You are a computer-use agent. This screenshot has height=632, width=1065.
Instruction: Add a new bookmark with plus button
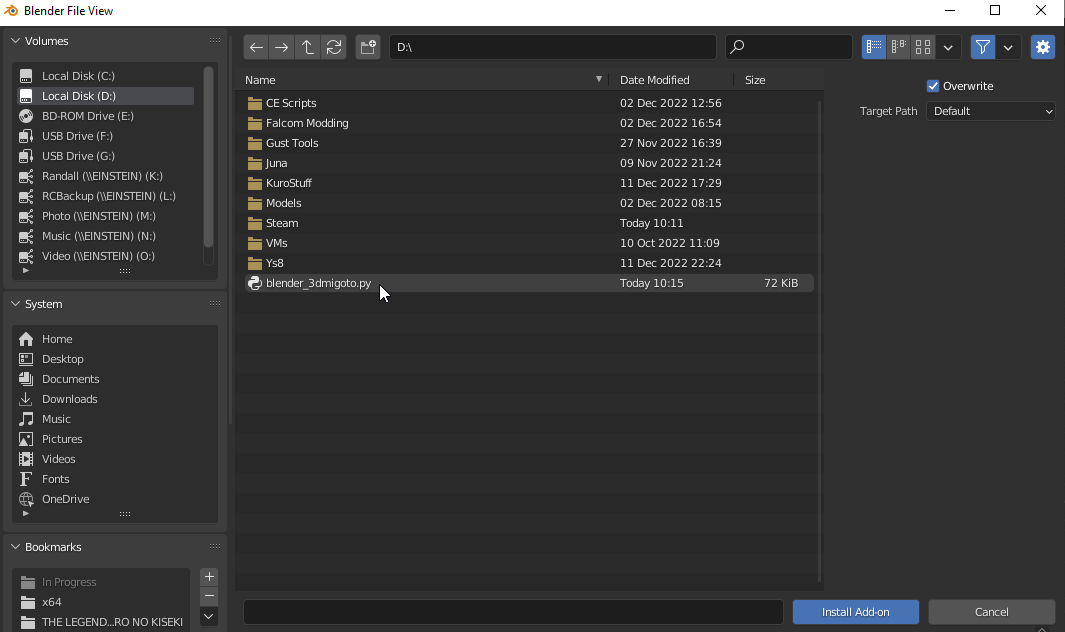click(x=209, y=576)
